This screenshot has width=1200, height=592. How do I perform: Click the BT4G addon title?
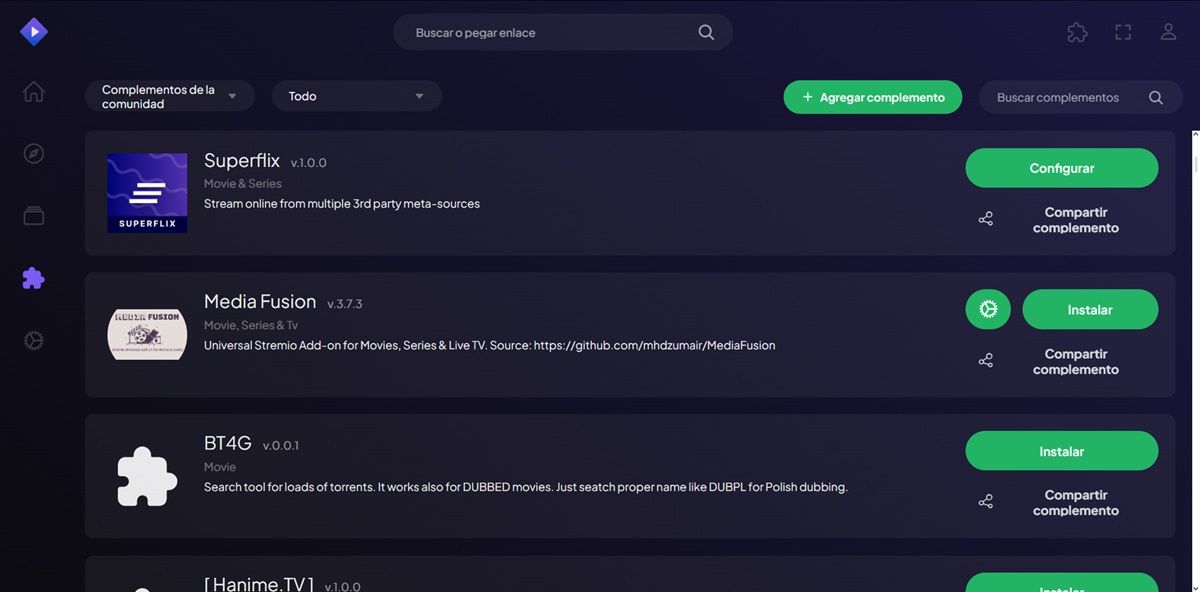click(x=228, y=443)
